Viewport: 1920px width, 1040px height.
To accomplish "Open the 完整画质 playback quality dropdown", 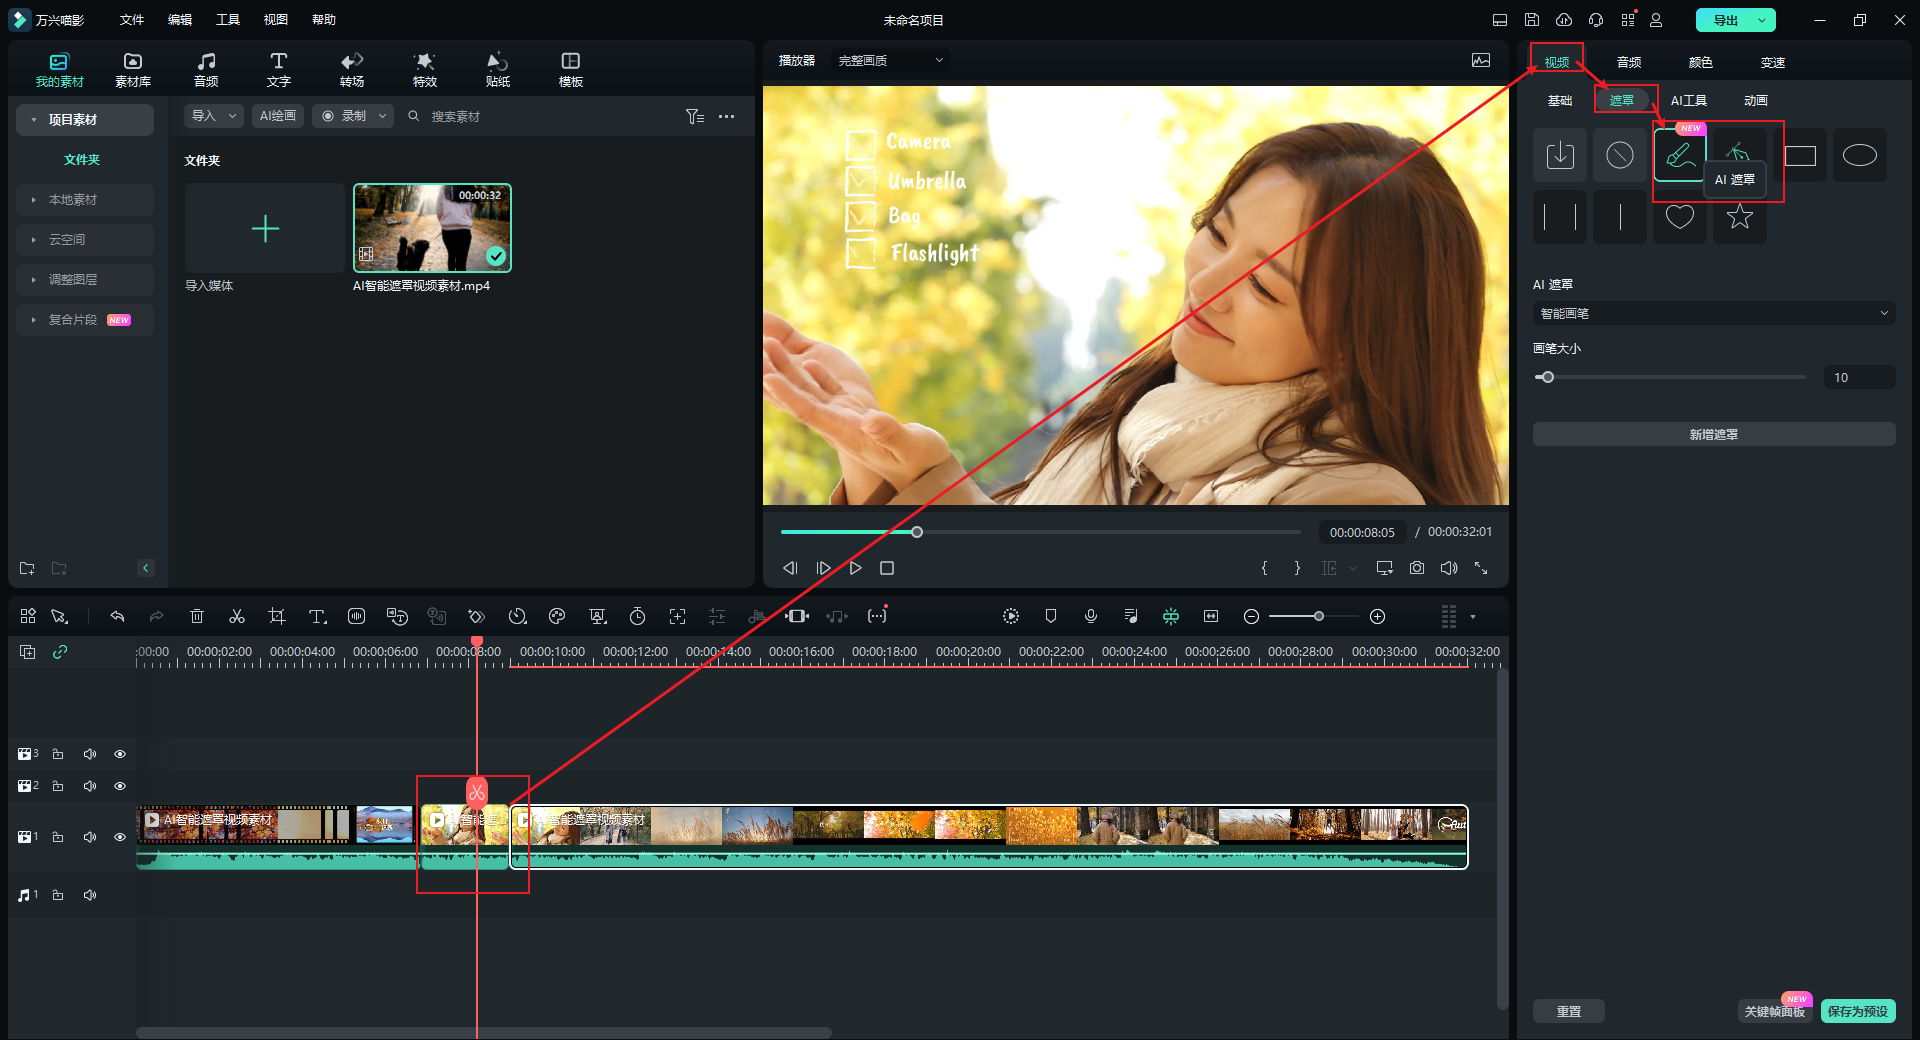I will (890, 61).
